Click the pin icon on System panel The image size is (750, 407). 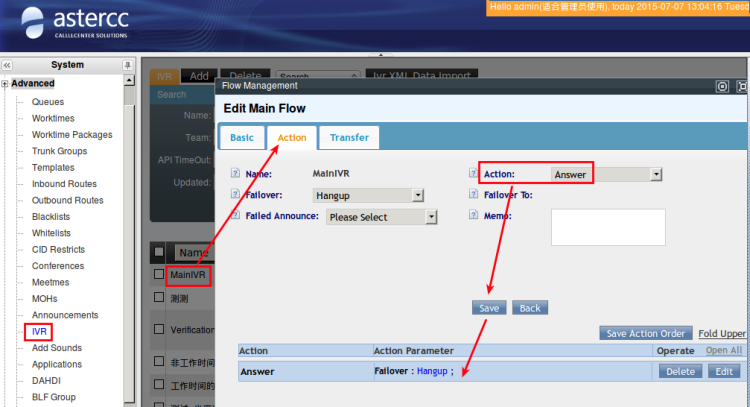click(x=127, y=65)
